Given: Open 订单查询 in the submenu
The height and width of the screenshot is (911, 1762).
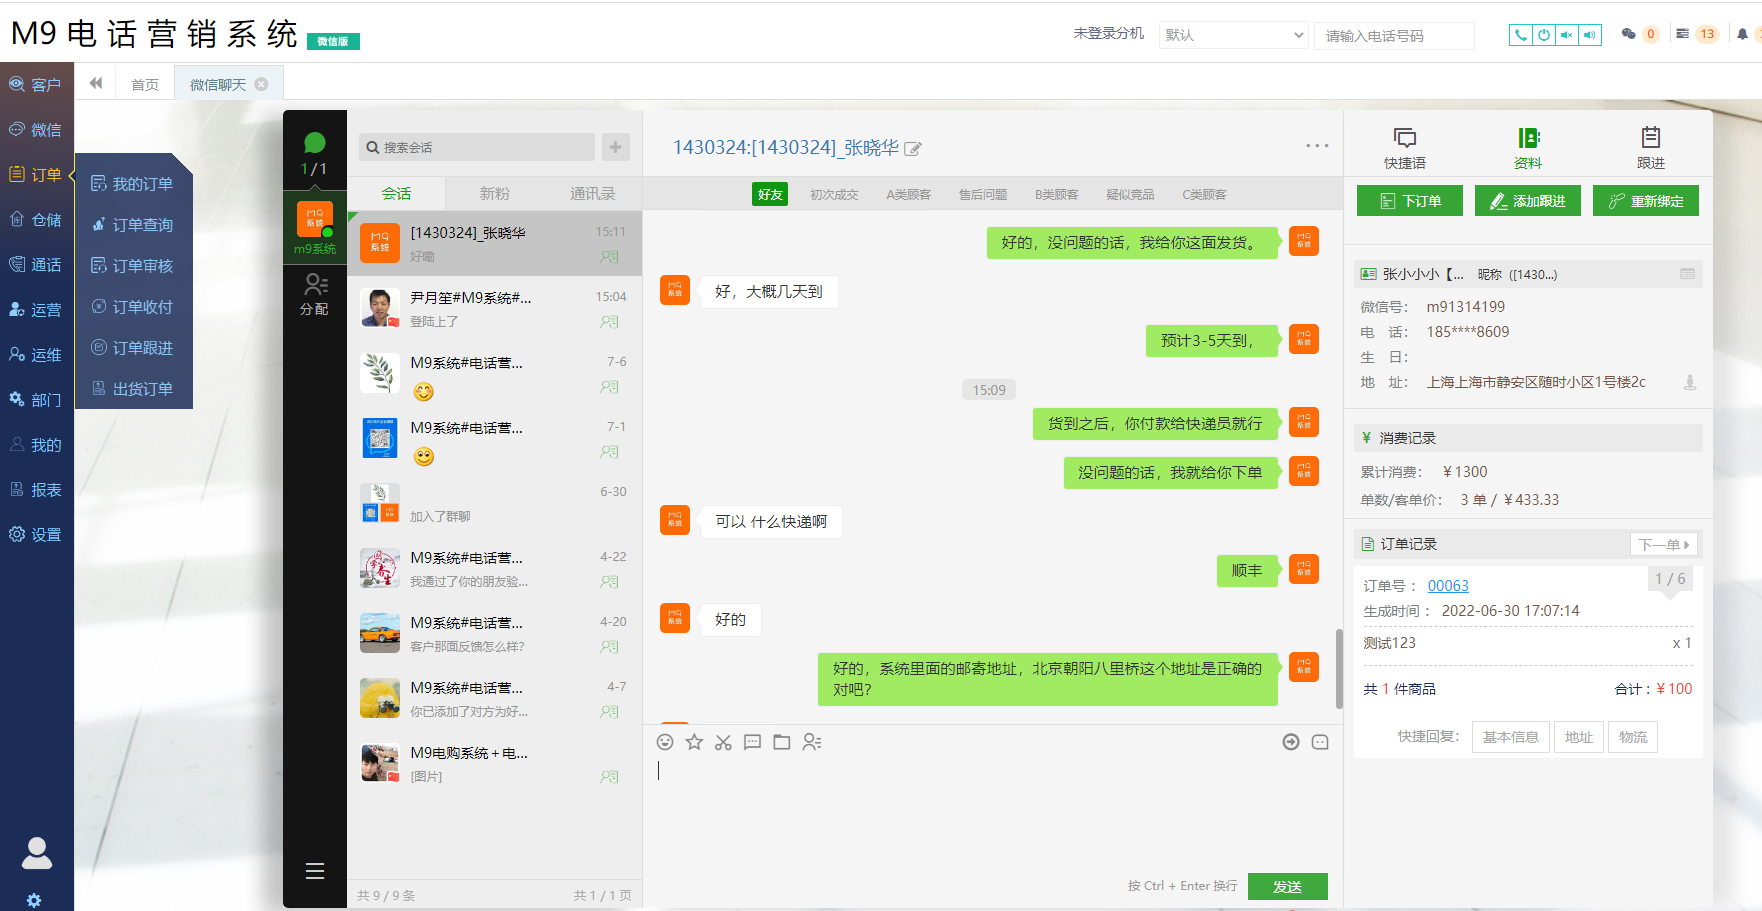Looking at the screenshot, I should [133, 225].
